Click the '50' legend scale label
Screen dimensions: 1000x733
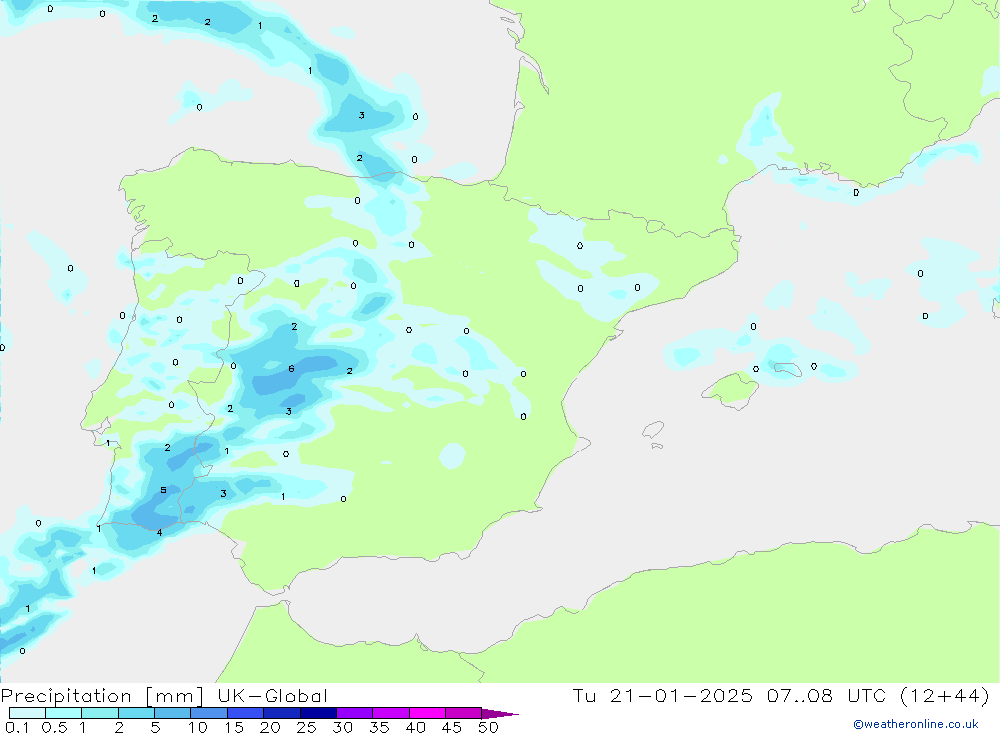[x=488, y=727]
